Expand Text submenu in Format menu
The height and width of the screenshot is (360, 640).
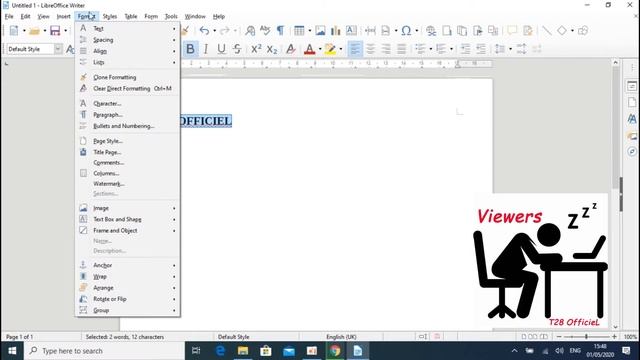[128, 29]
